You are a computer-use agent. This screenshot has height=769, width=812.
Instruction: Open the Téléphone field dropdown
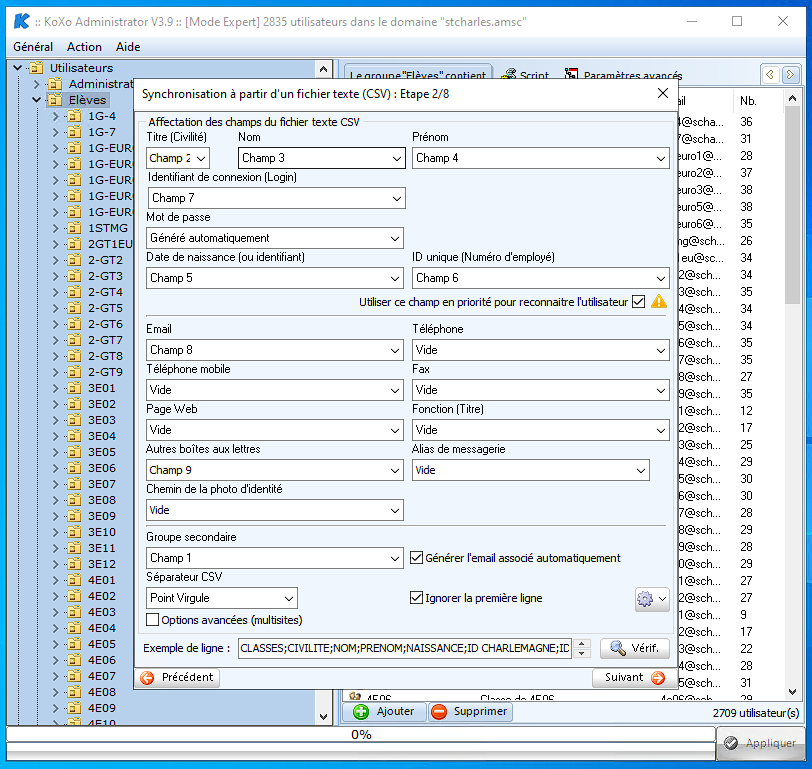point(541,350)
